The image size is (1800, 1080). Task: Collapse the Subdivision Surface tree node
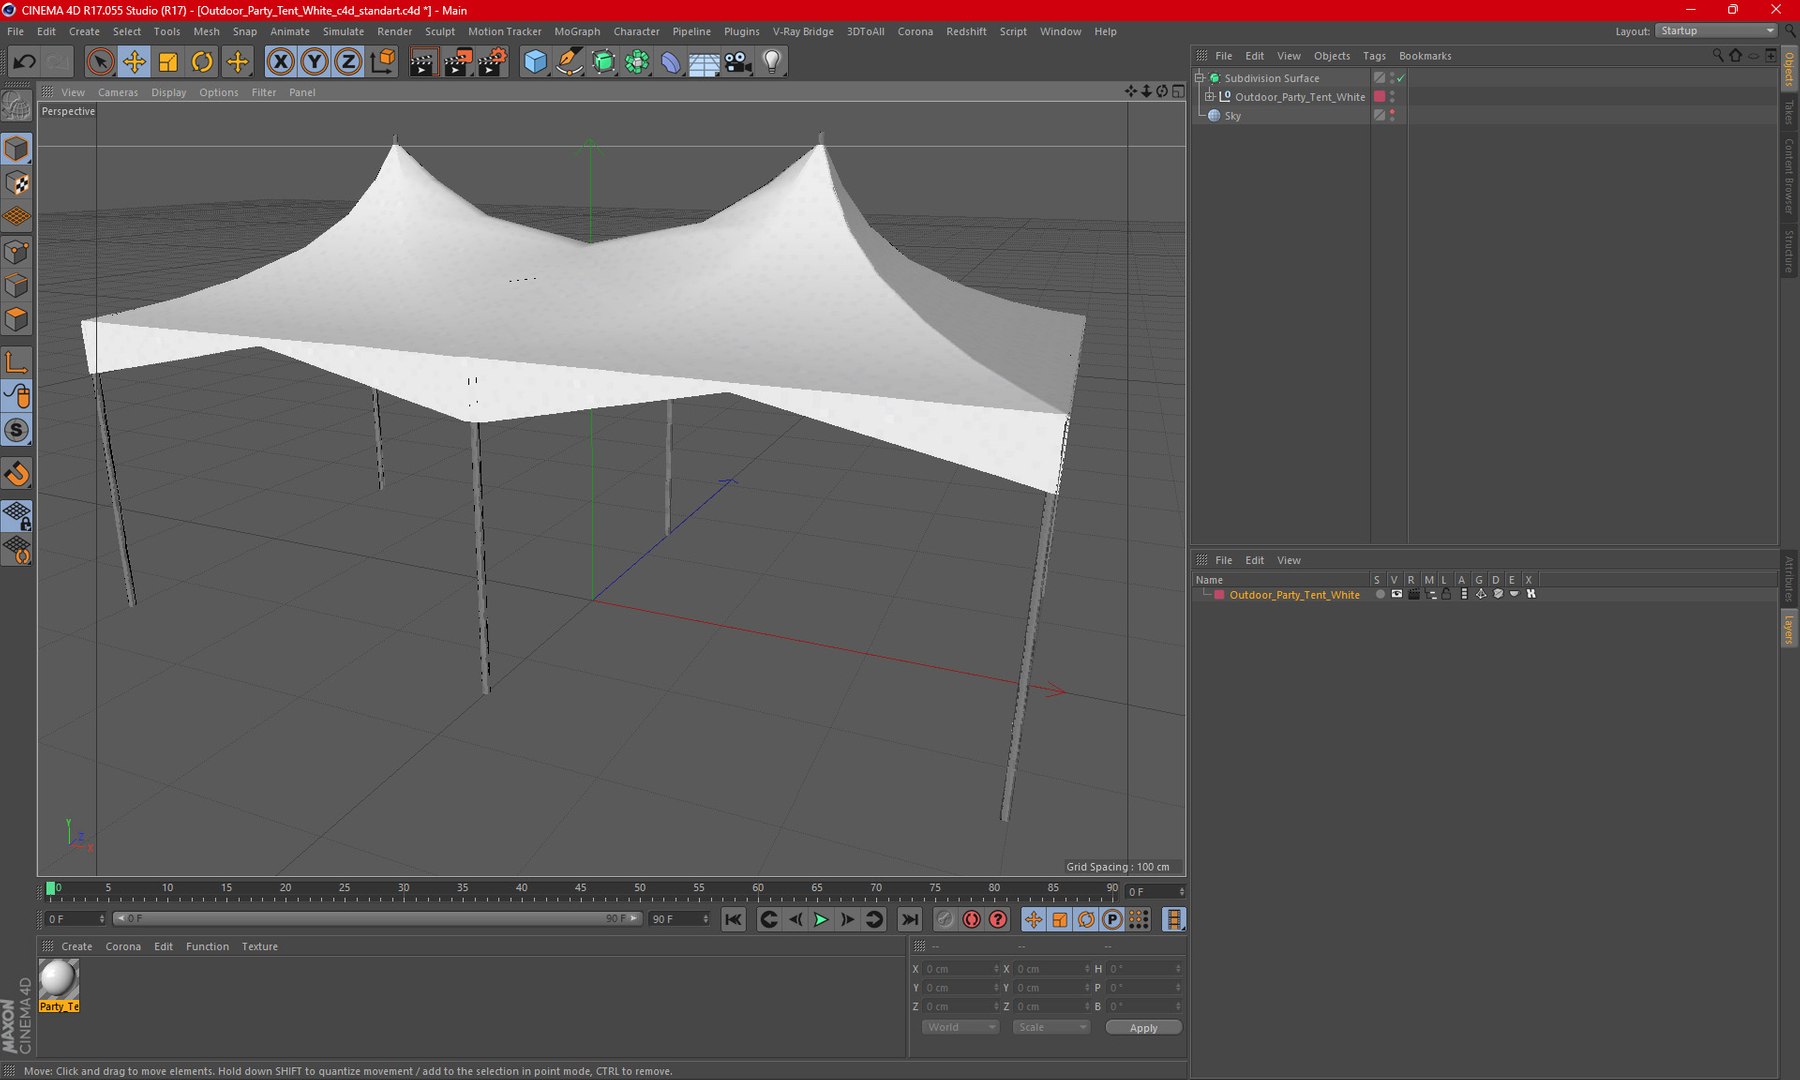[x=1200, y=78]
